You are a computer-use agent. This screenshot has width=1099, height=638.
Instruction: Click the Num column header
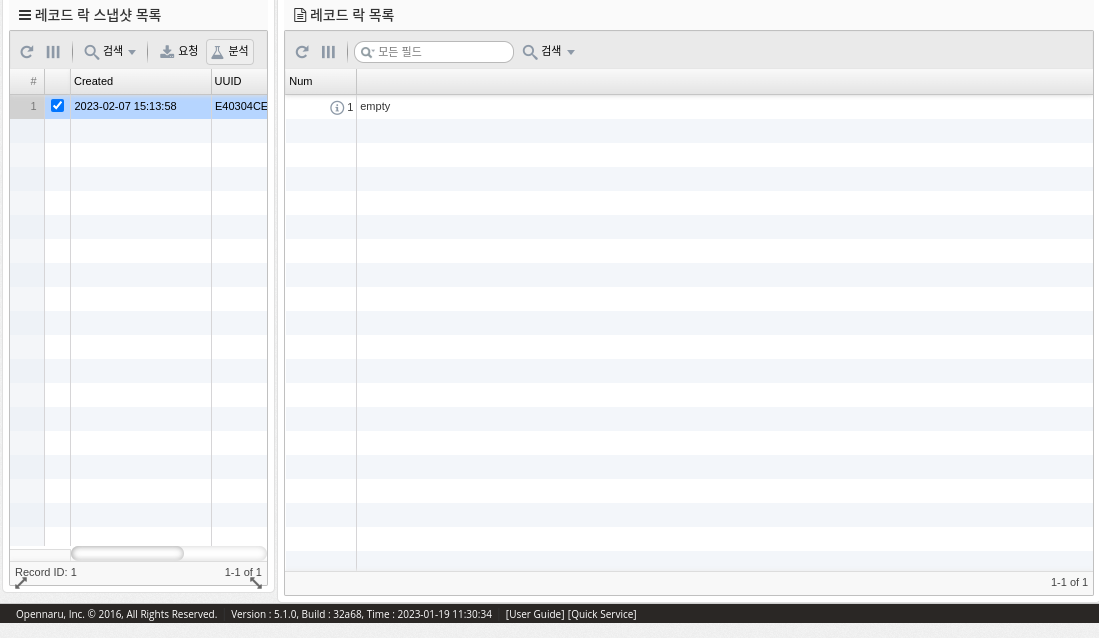click(x=320, y=81)
